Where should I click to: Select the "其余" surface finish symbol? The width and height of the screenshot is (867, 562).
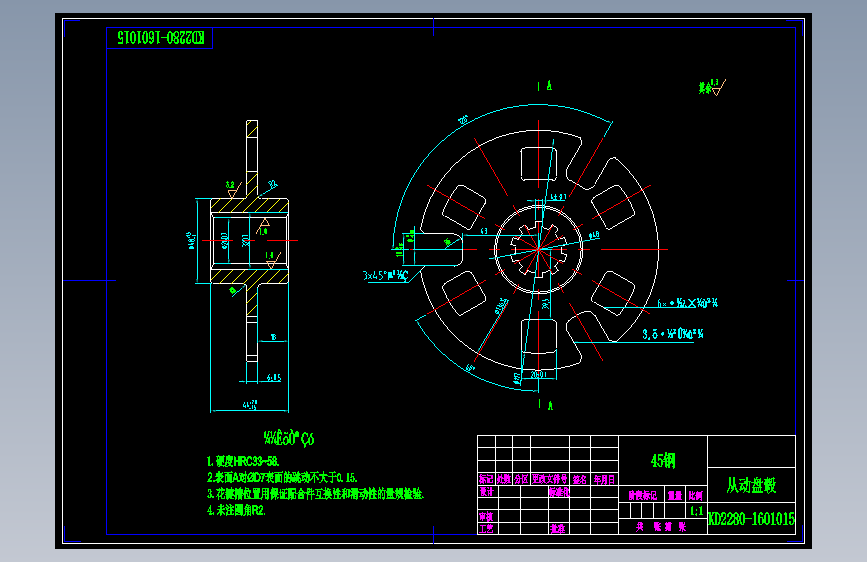(x=712, y=87)
